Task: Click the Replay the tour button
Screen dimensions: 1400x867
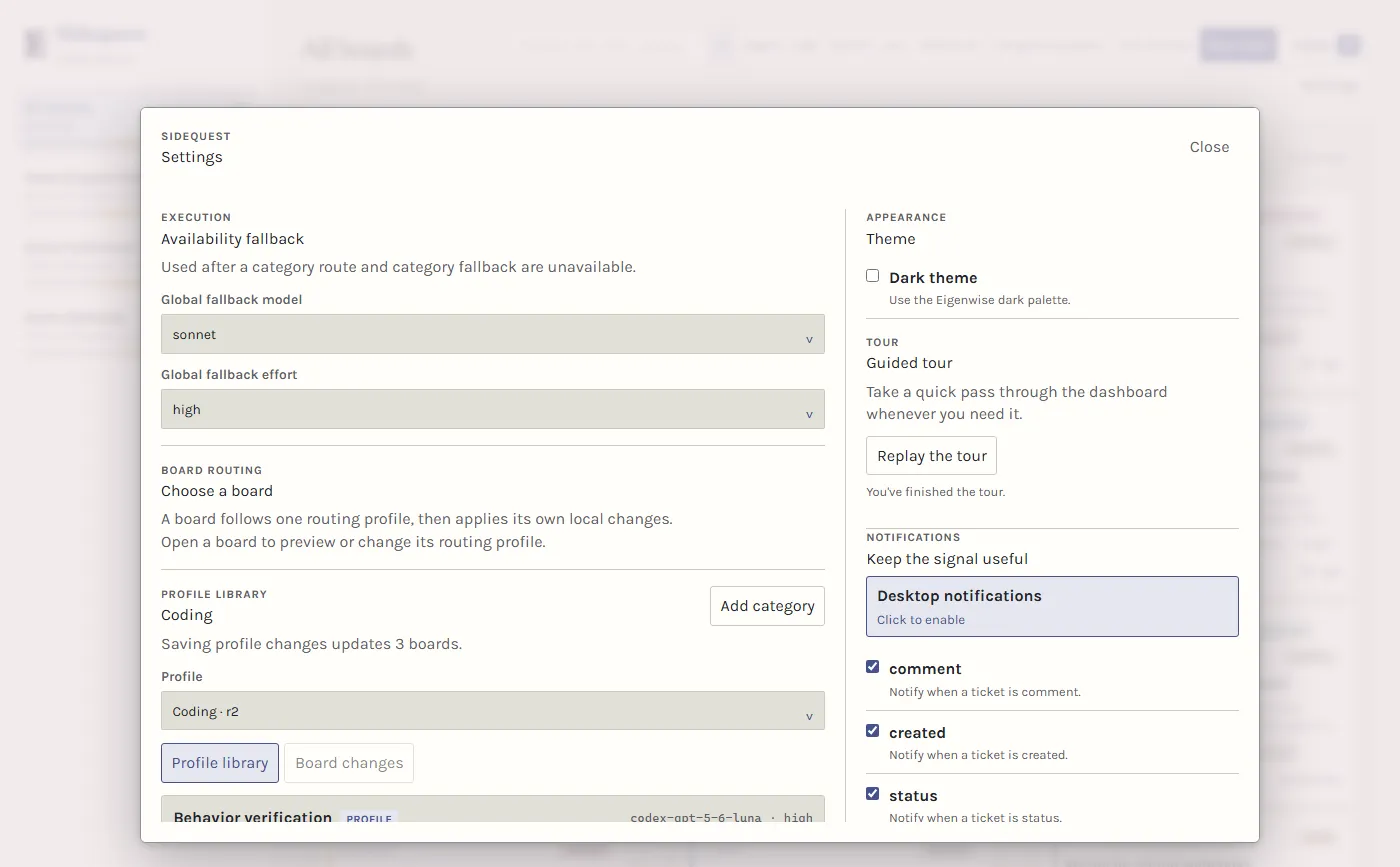Action: (931, 456)
